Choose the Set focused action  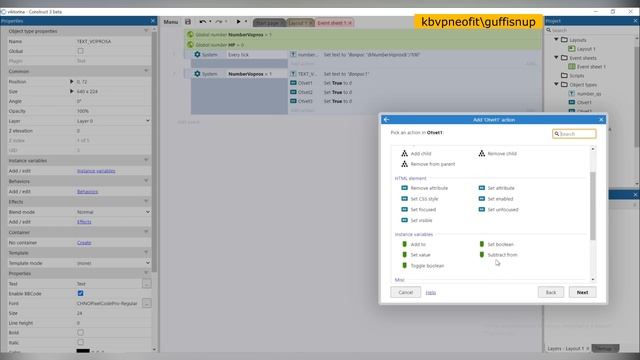419,209
